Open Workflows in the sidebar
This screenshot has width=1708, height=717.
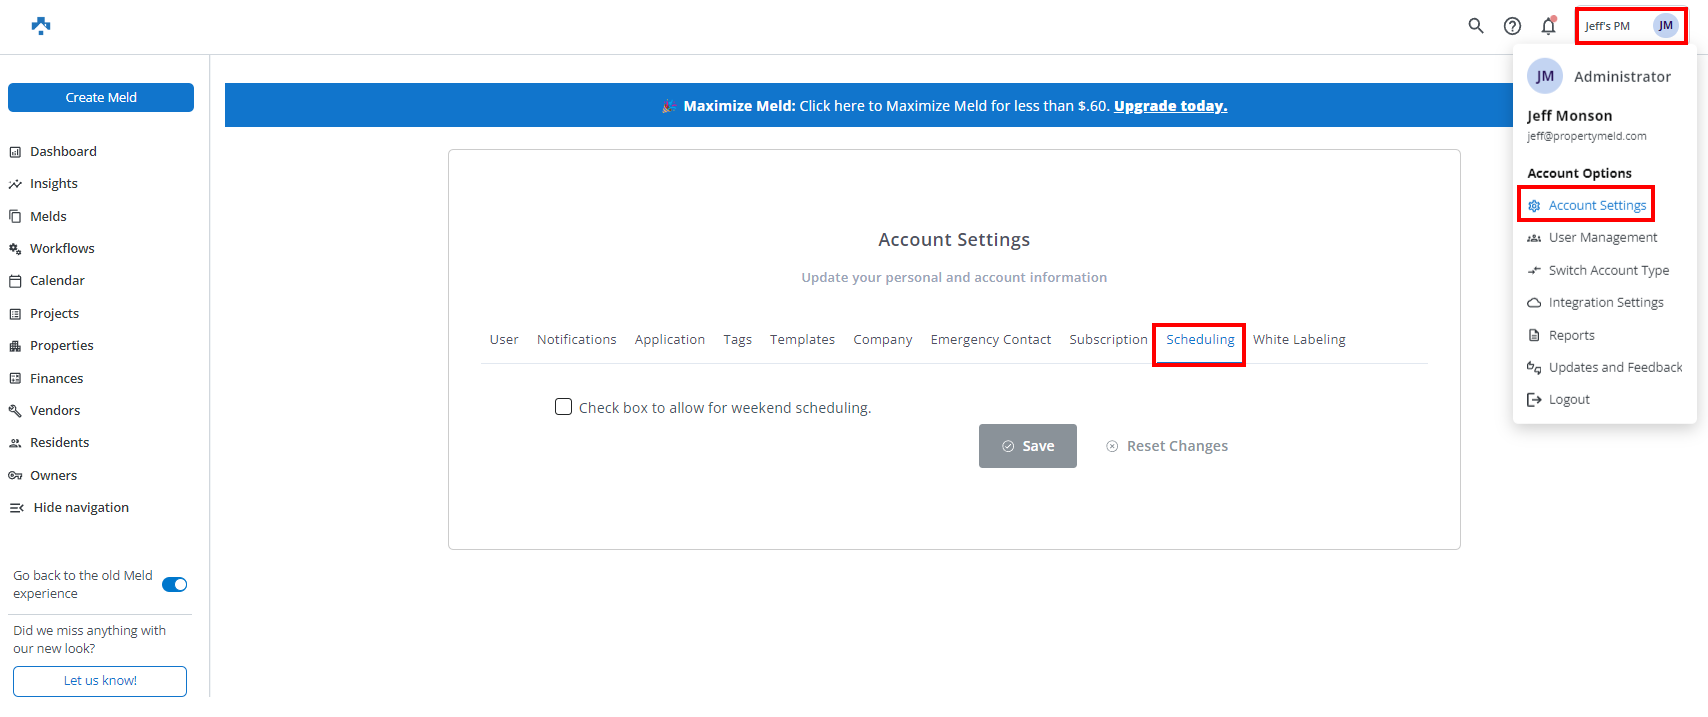click(62, 249)
